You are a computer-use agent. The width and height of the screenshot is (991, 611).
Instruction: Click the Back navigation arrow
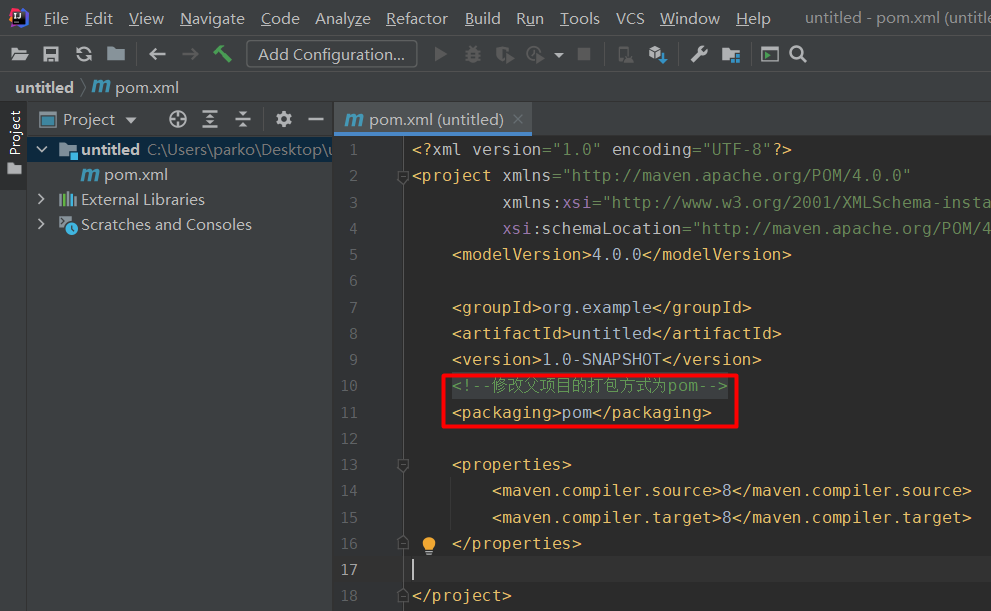157,54
